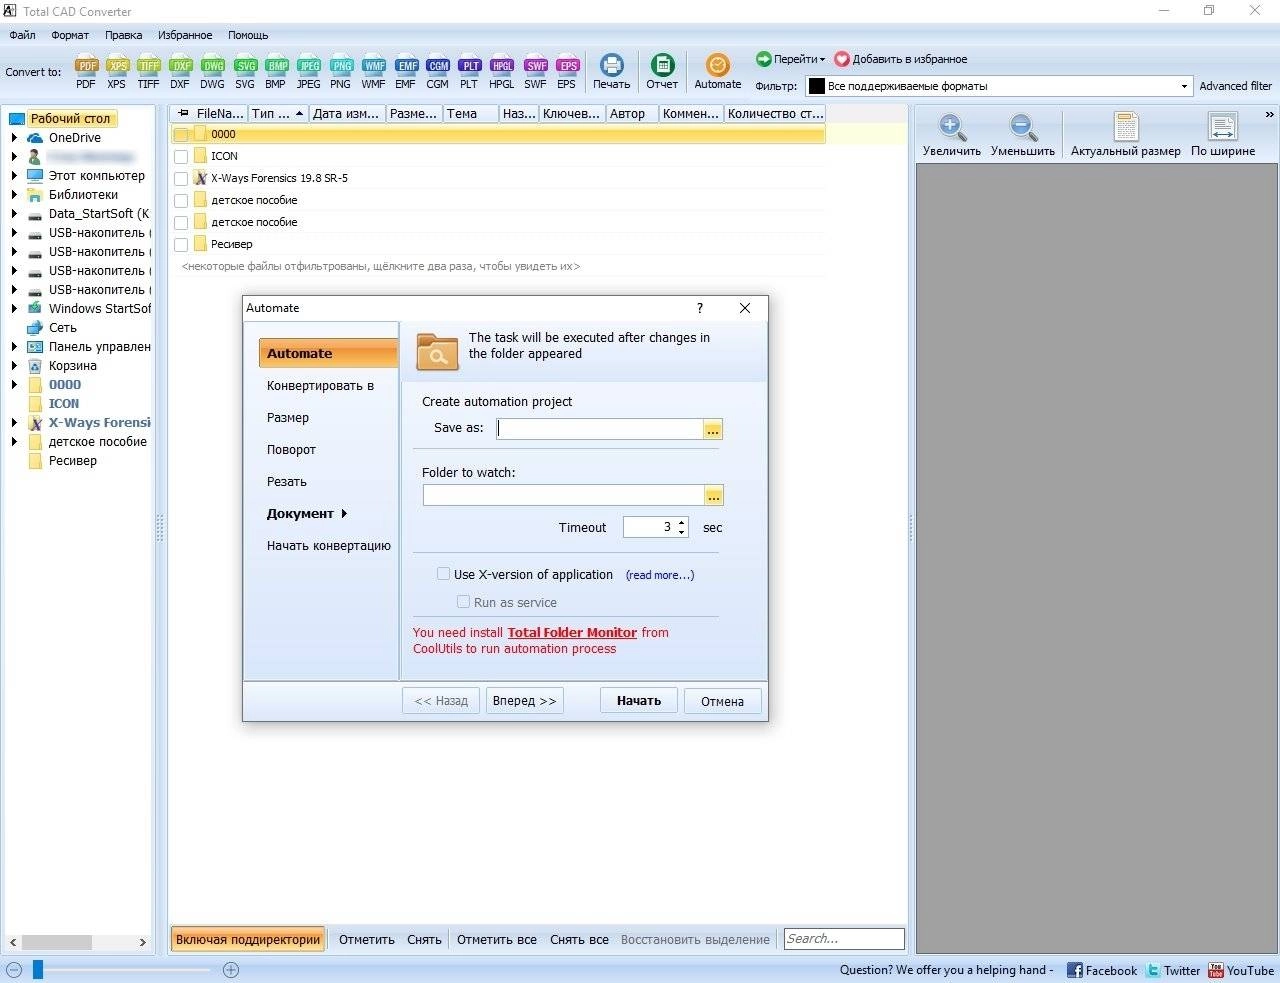Open the Печать print tool
Image resolution: width=1280 pixels, height=983 pixels.
[611, 71]
